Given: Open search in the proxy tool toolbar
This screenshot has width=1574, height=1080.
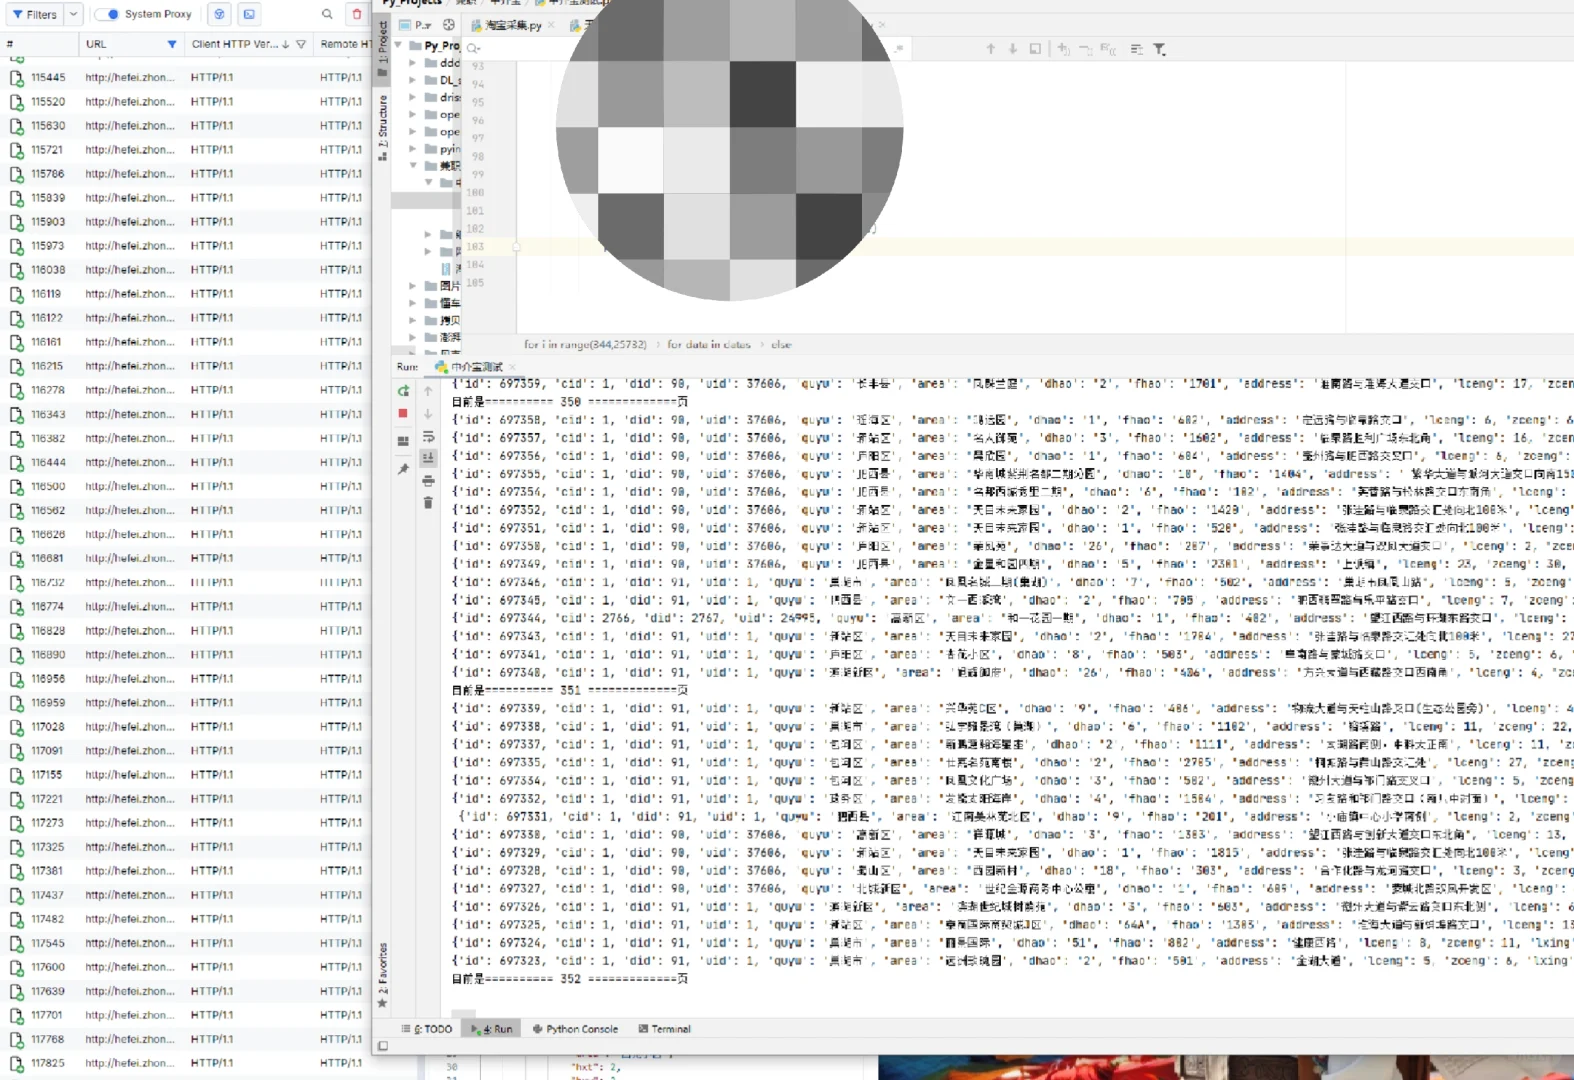Looking at the screenshot, I should tap(327, 14).
